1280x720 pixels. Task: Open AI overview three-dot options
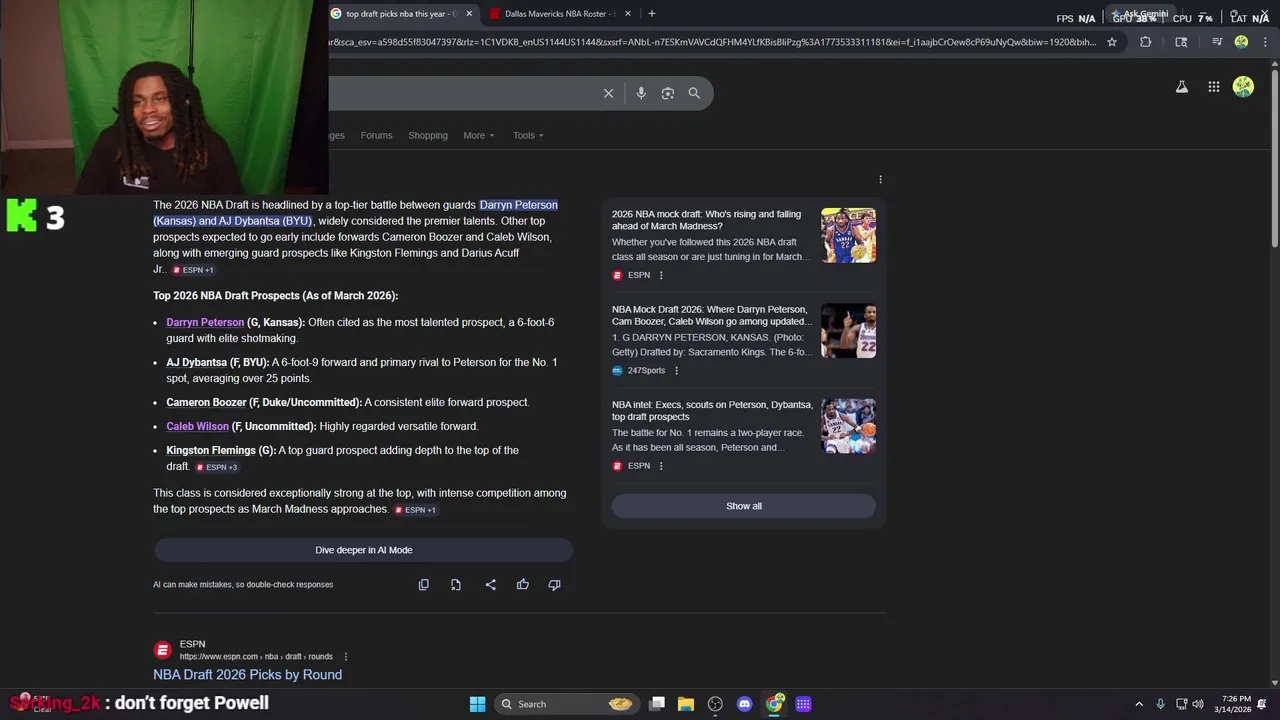point(880,180)
